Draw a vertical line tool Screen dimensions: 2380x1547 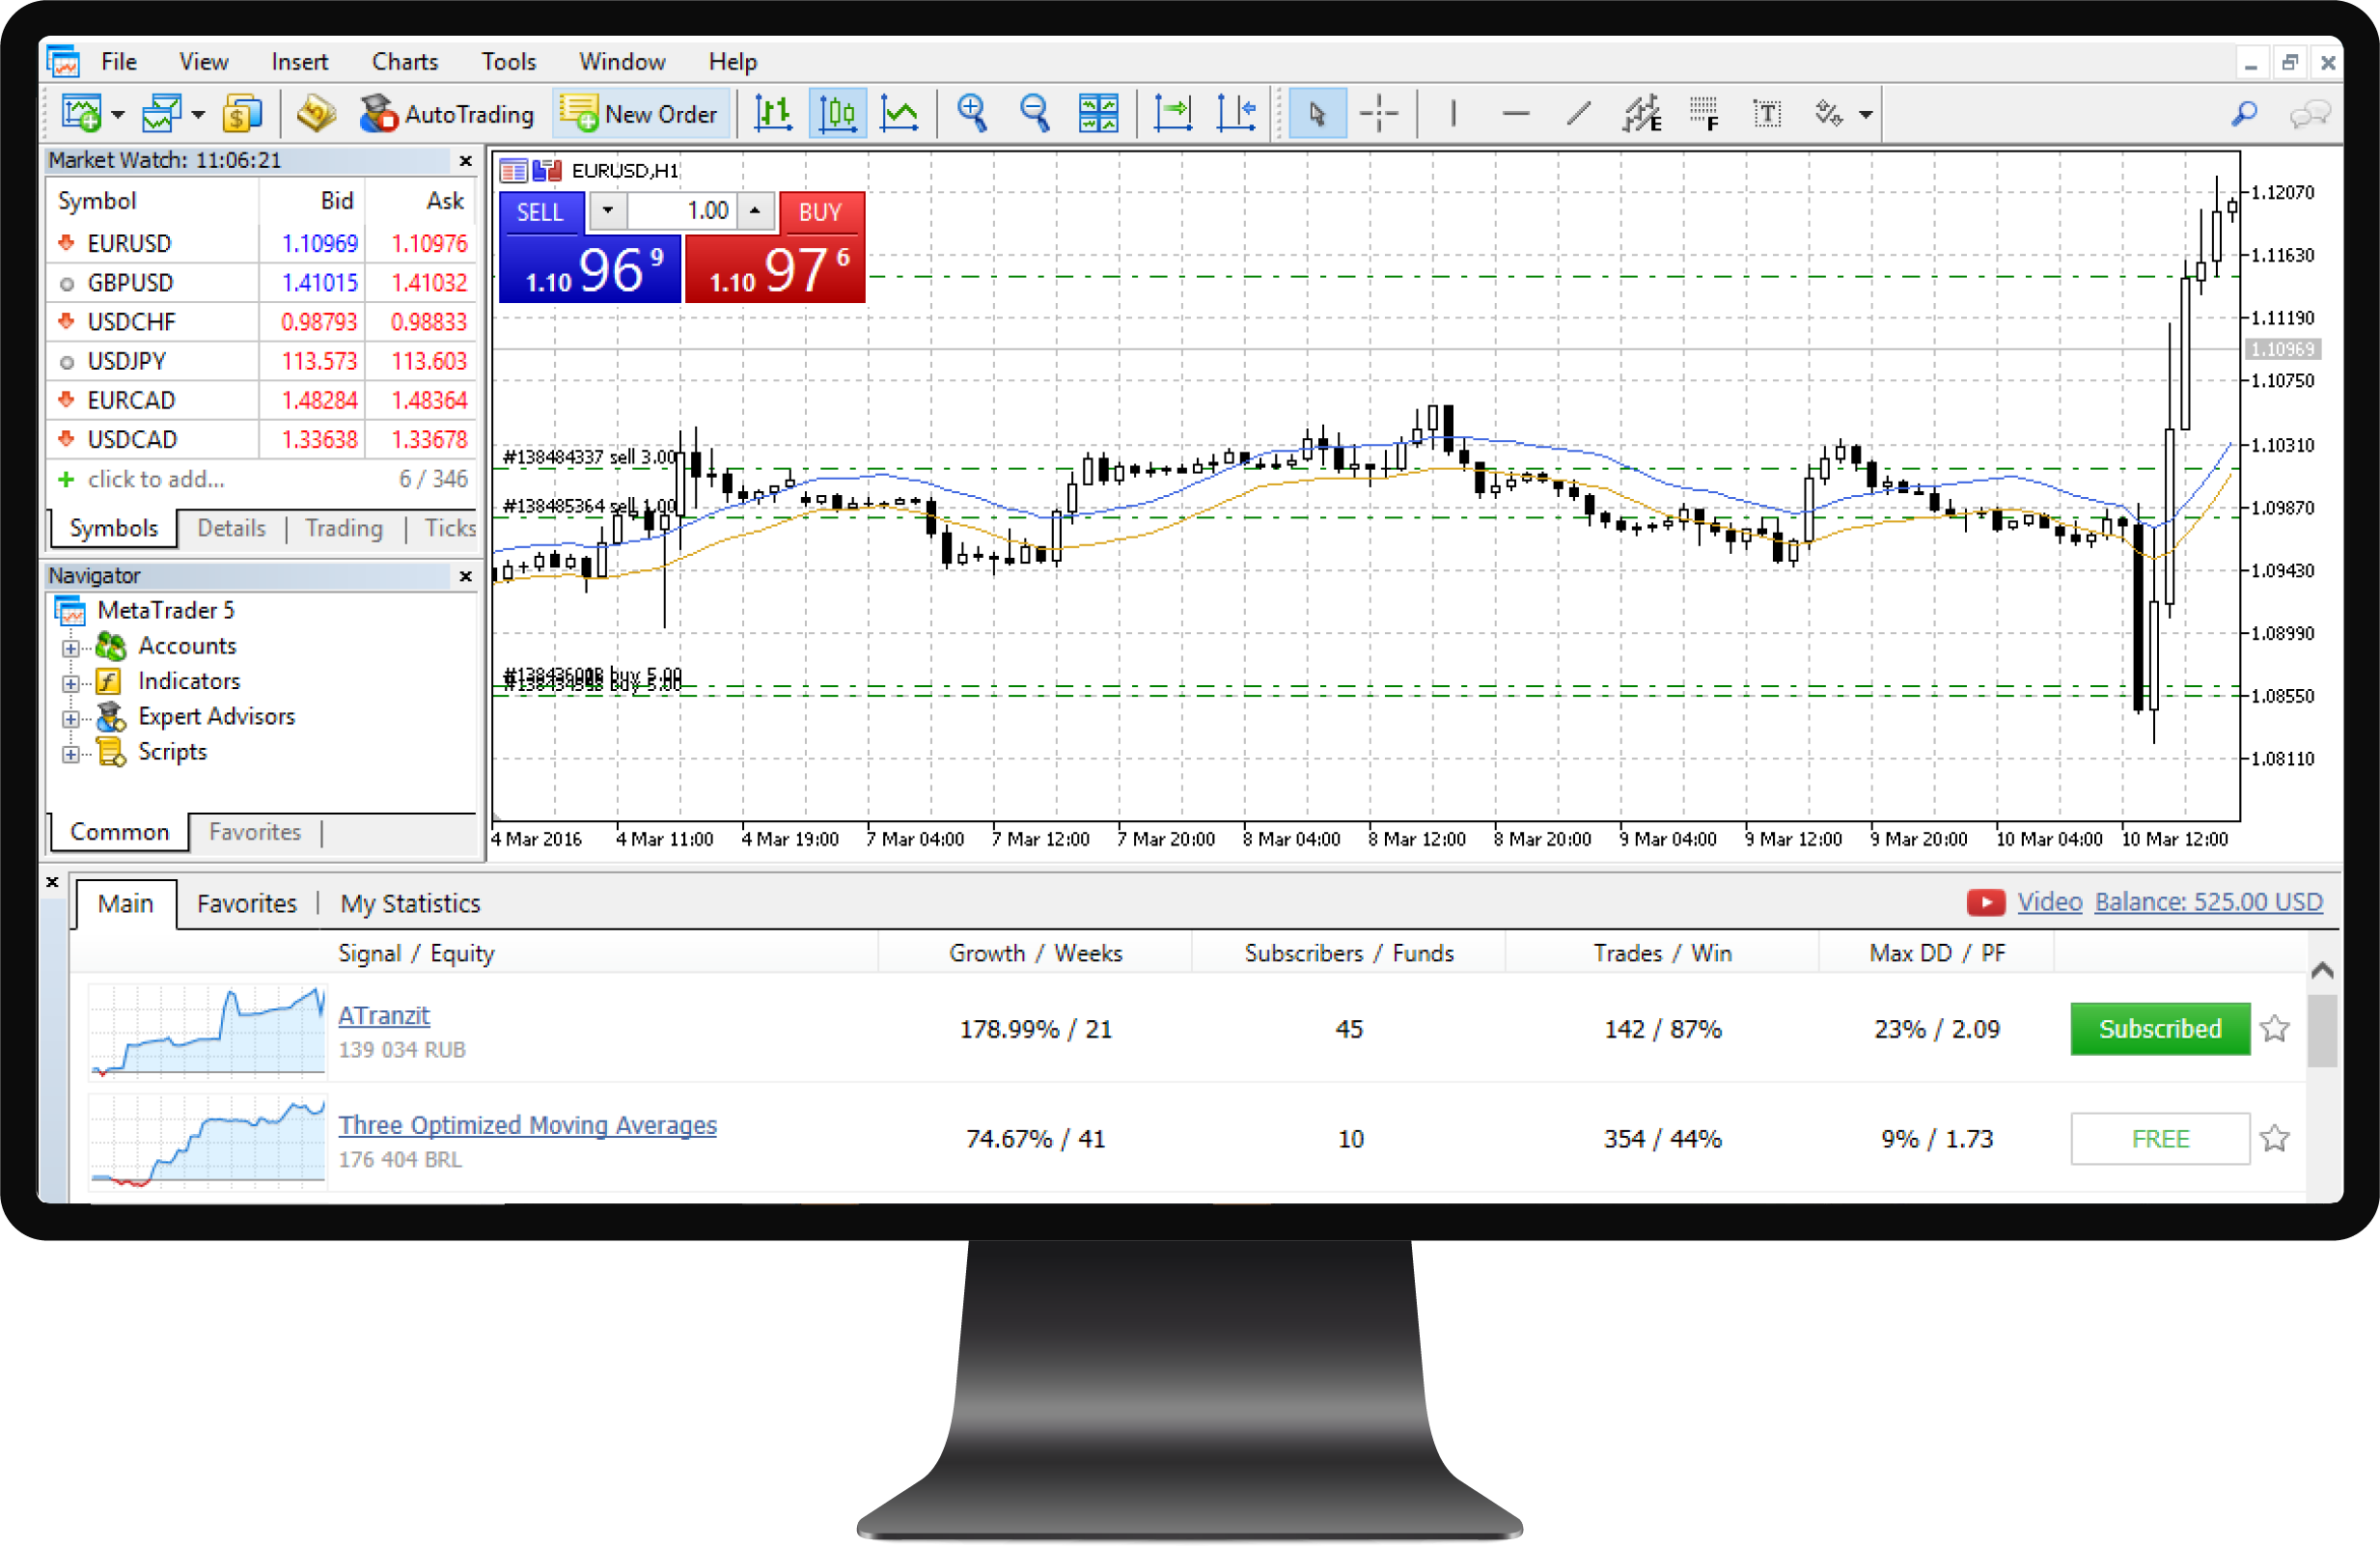(x=1453, y=114)
